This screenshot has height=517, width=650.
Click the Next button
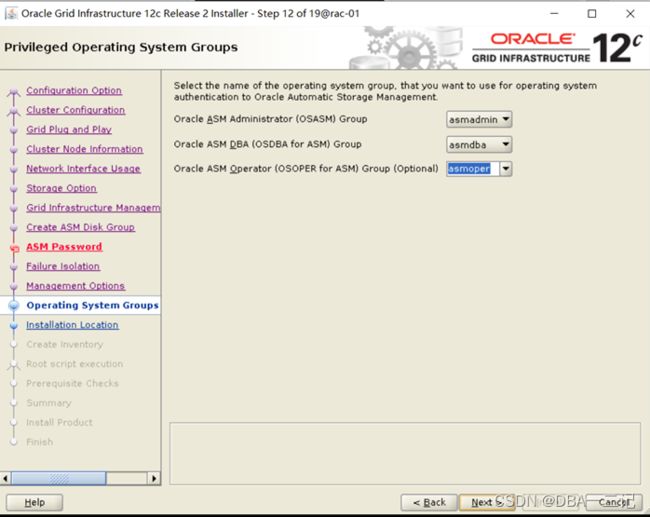pyautogui.click(x=487, y=502)
